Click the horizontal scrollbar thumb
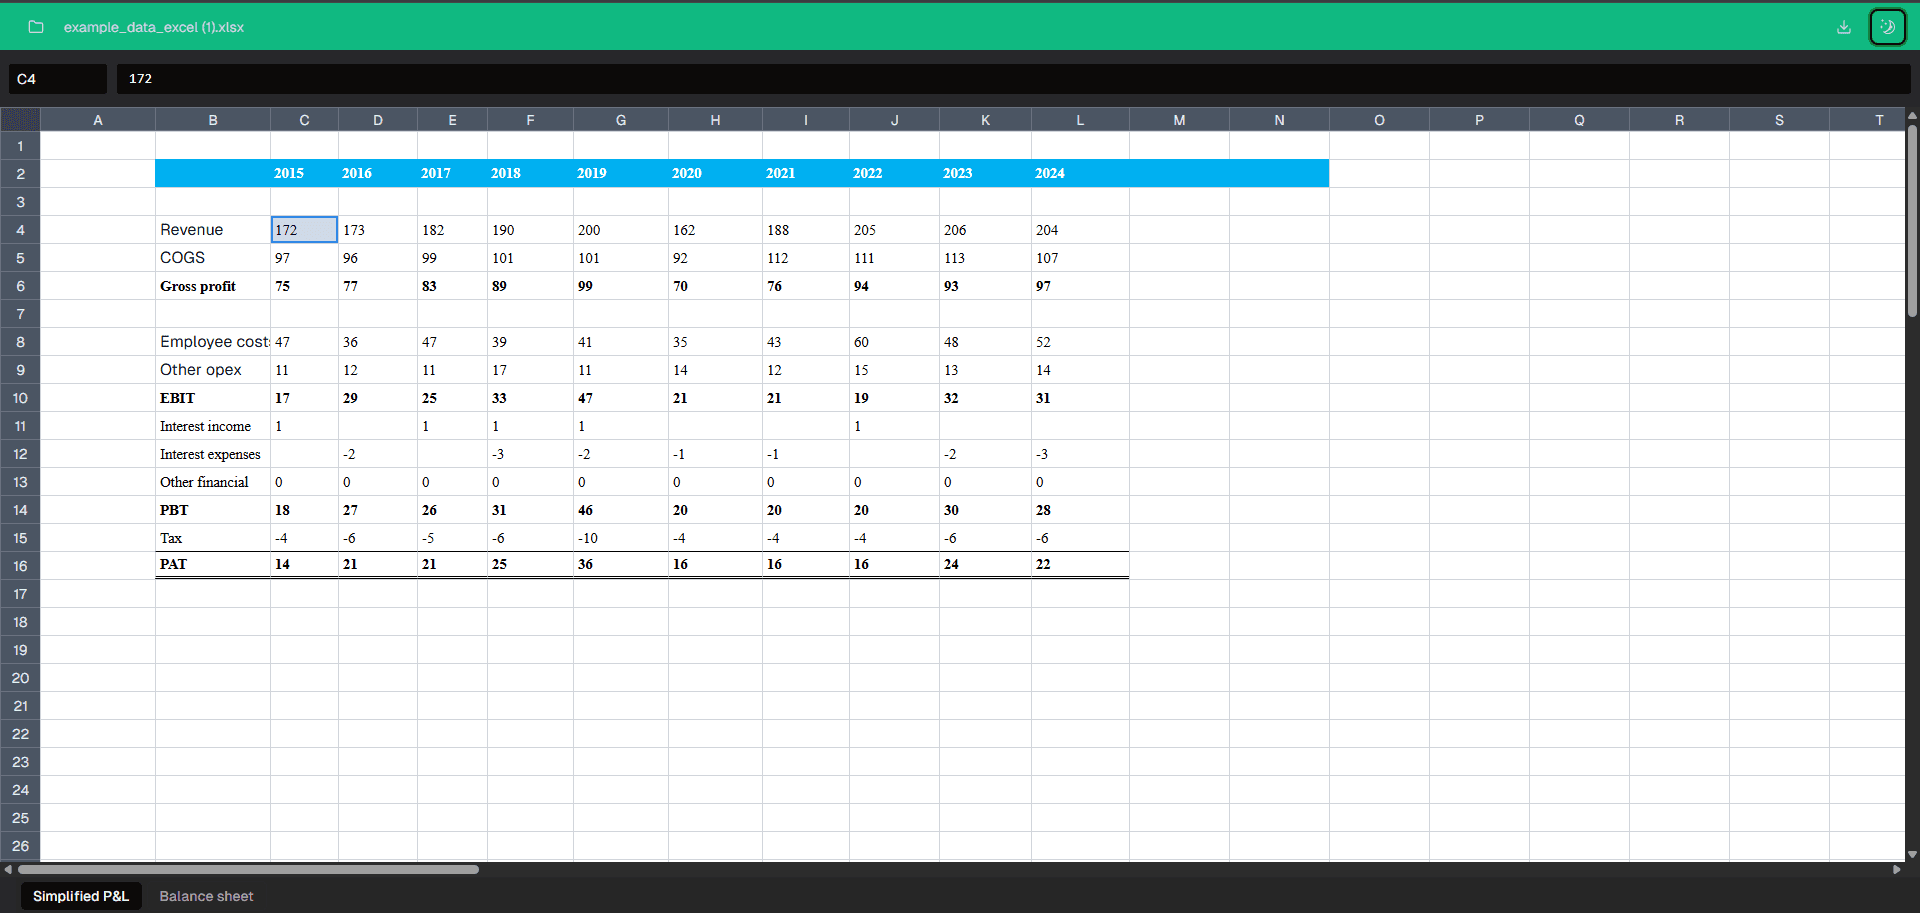Viewport: 1920px width, 913px height. 248,869
